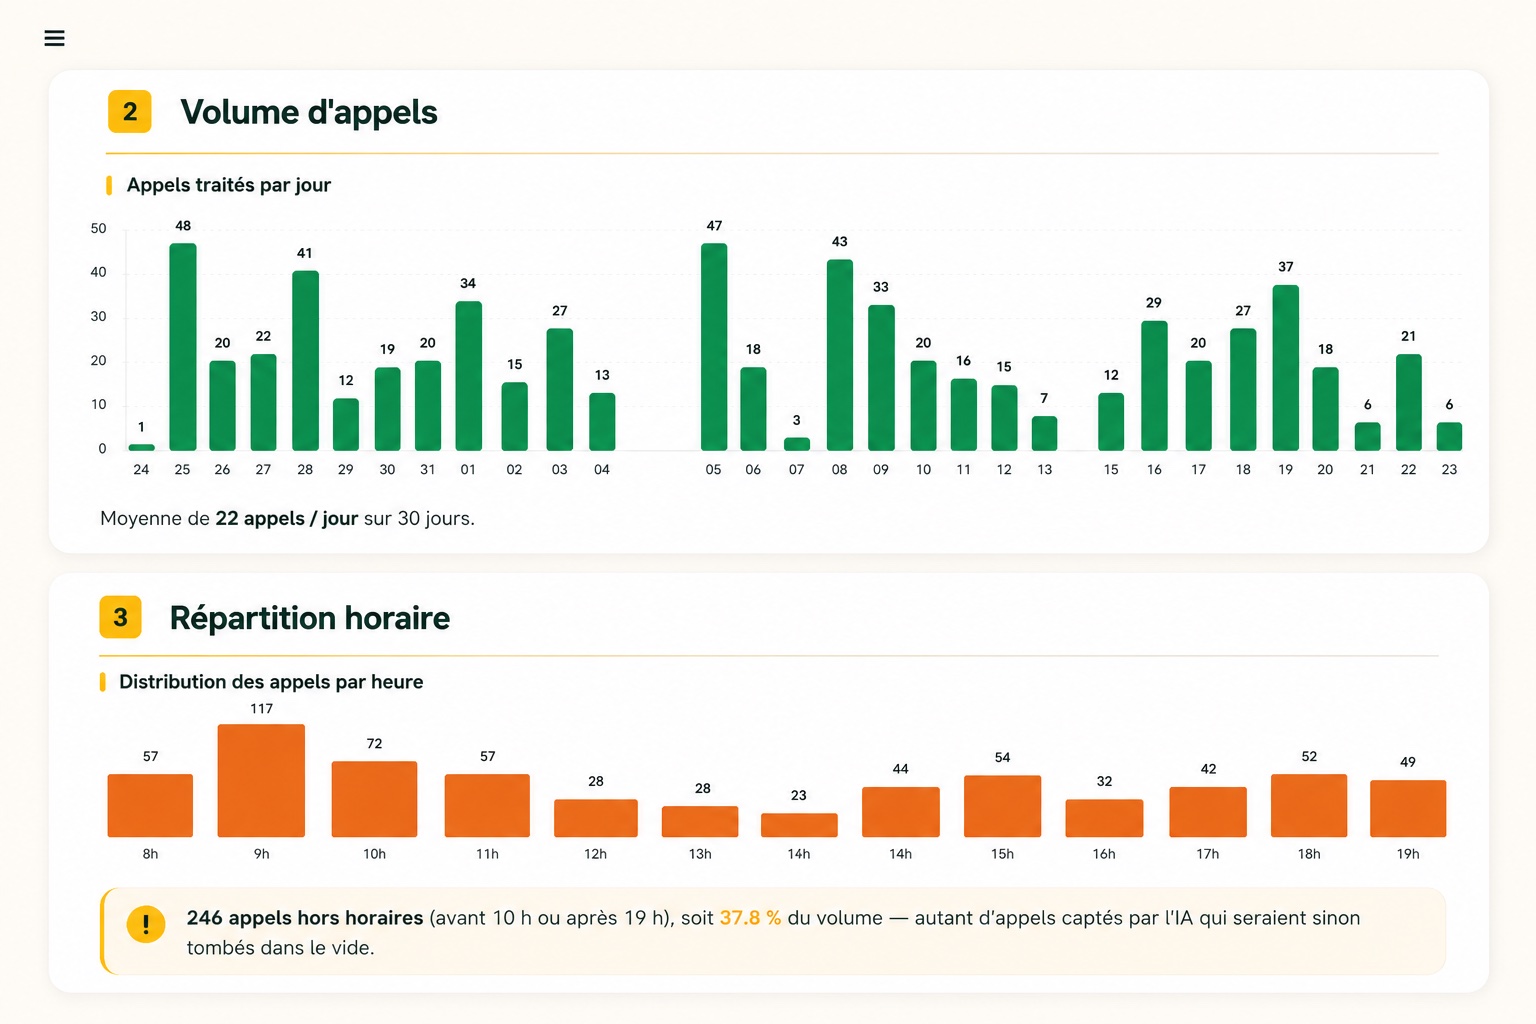This screenshot has width=1536, height=1024.
Task: Click the text 246 appels hors horaires
Action: pyautogui.click(x=305, y=918)
